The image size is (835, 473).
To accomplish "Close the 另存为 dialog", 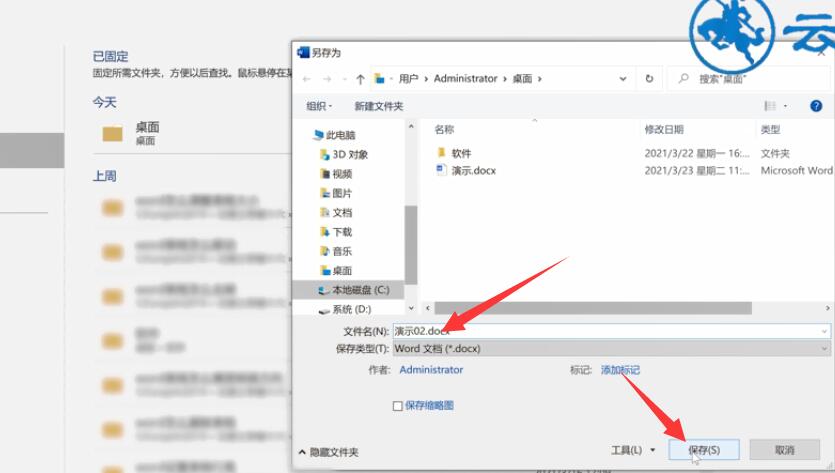I will click(822, 53).
